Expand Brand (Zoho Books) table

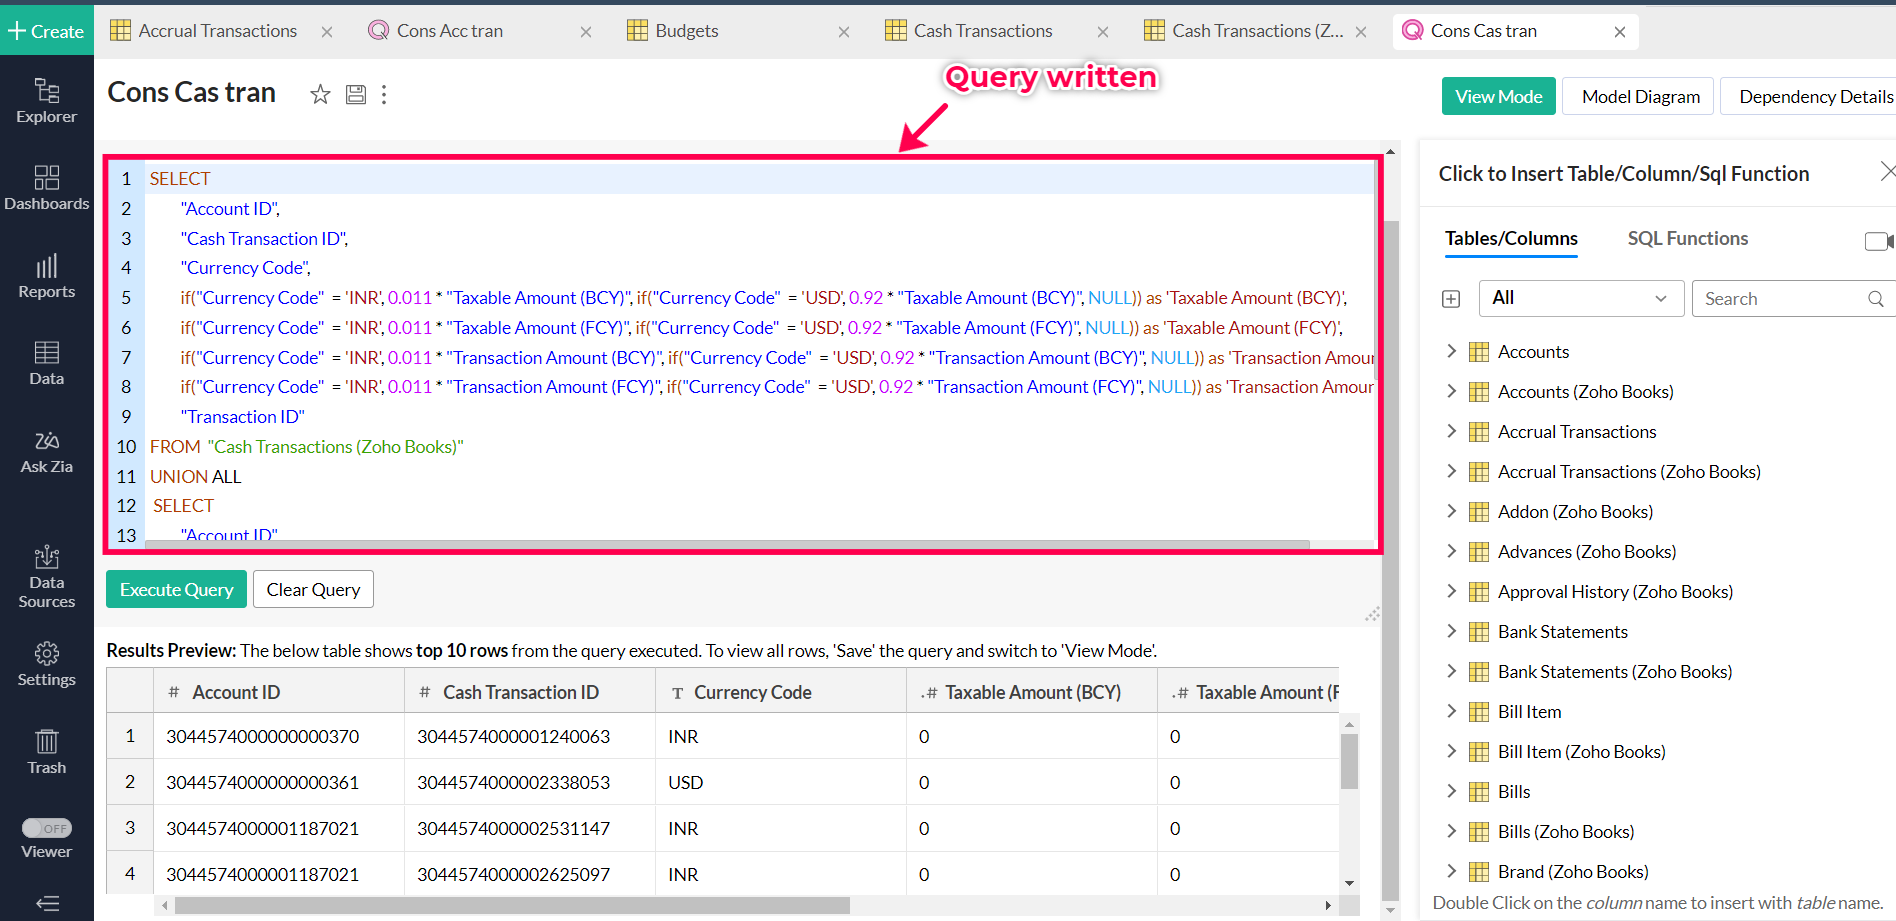[x=1451, y=871]
